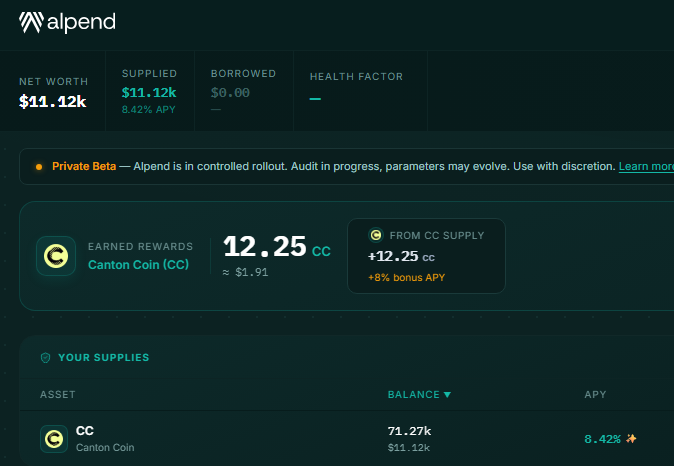
Task: Click the 12.25 CC earned rewards amount
Action: (277, 247)
